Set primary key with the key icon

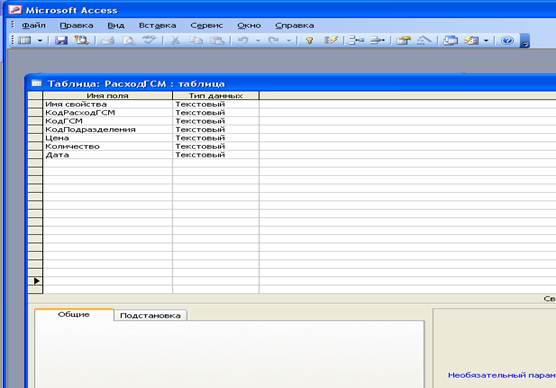[x=310, y=40]
